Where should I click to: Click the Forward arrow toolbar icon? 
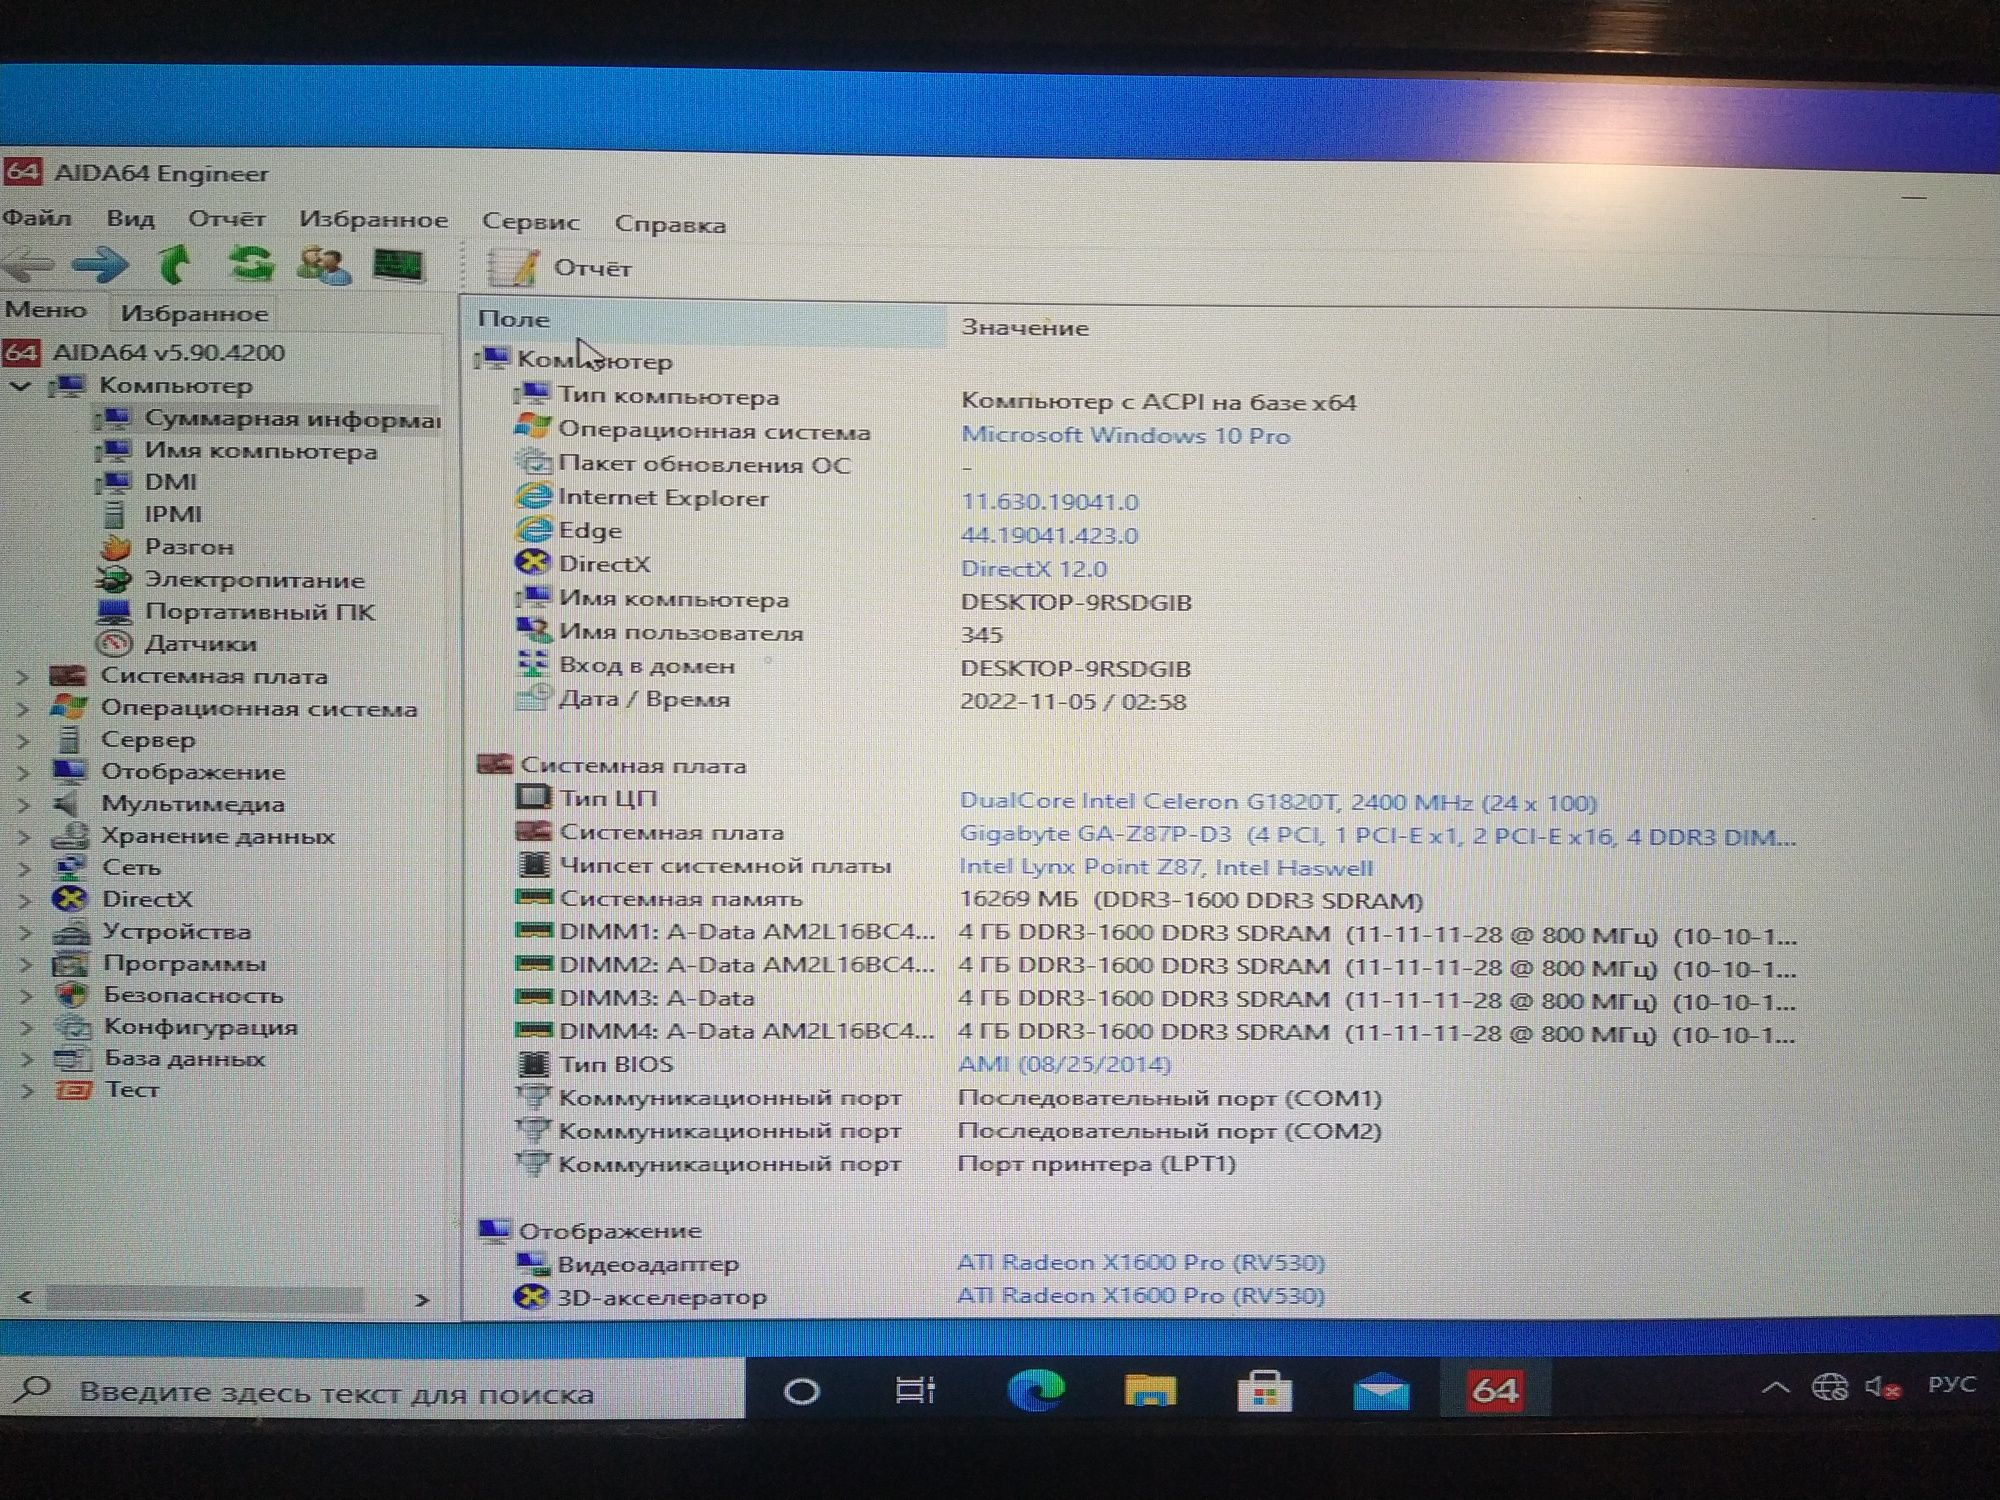100,265
